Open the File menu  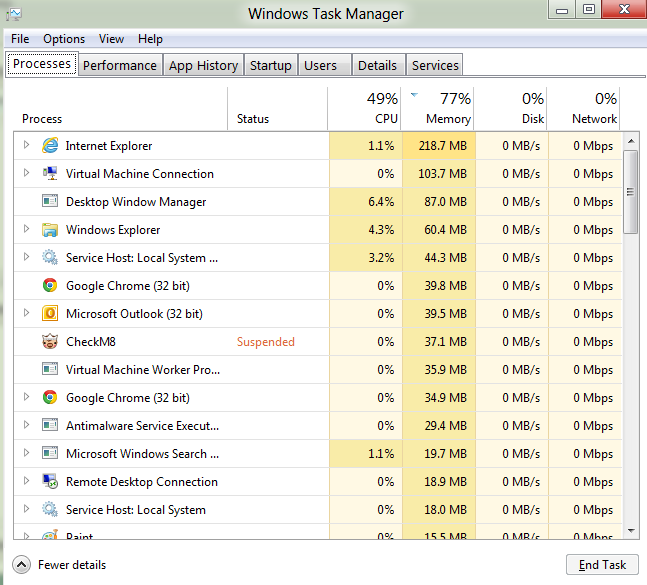click(x=20, y=39)
